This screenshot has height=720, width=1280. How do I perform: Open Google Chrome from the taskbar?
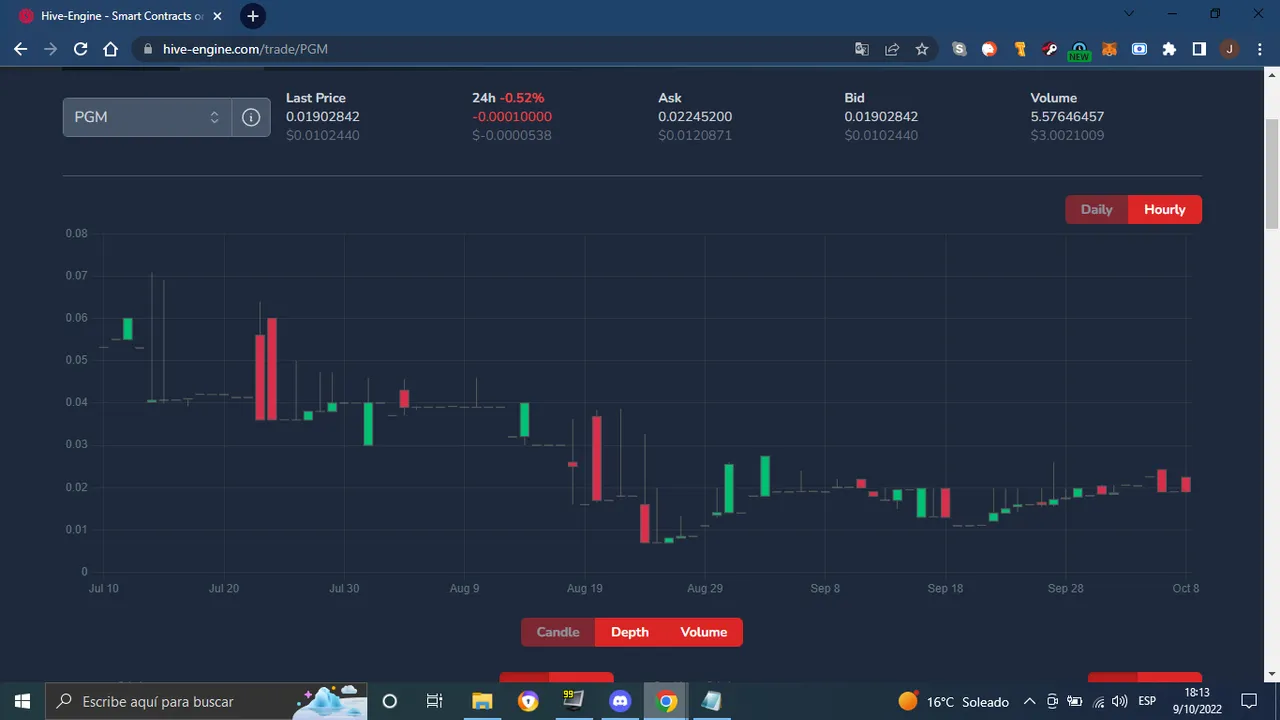pos(666,701)
